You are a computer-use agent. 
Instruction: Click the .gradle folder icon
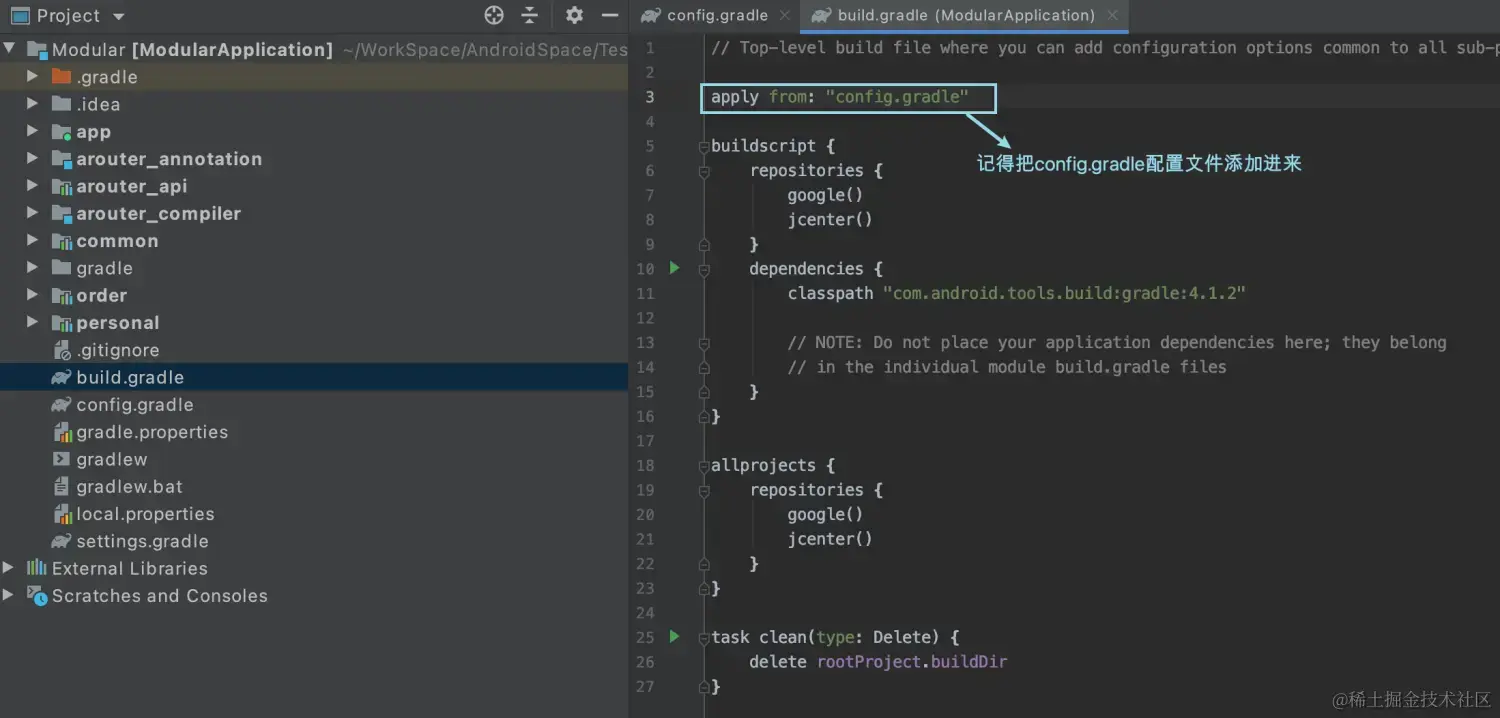point(61,76)
